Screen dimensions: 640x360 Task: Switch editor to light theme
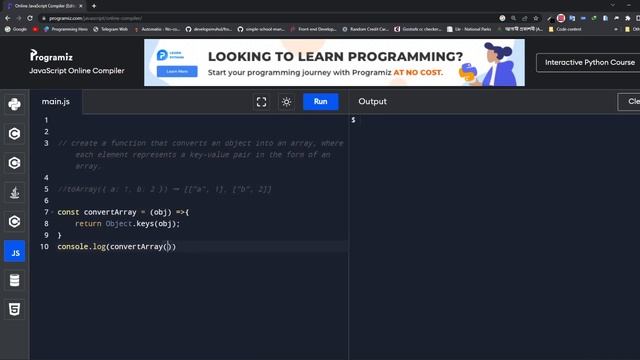coord(286,102)
